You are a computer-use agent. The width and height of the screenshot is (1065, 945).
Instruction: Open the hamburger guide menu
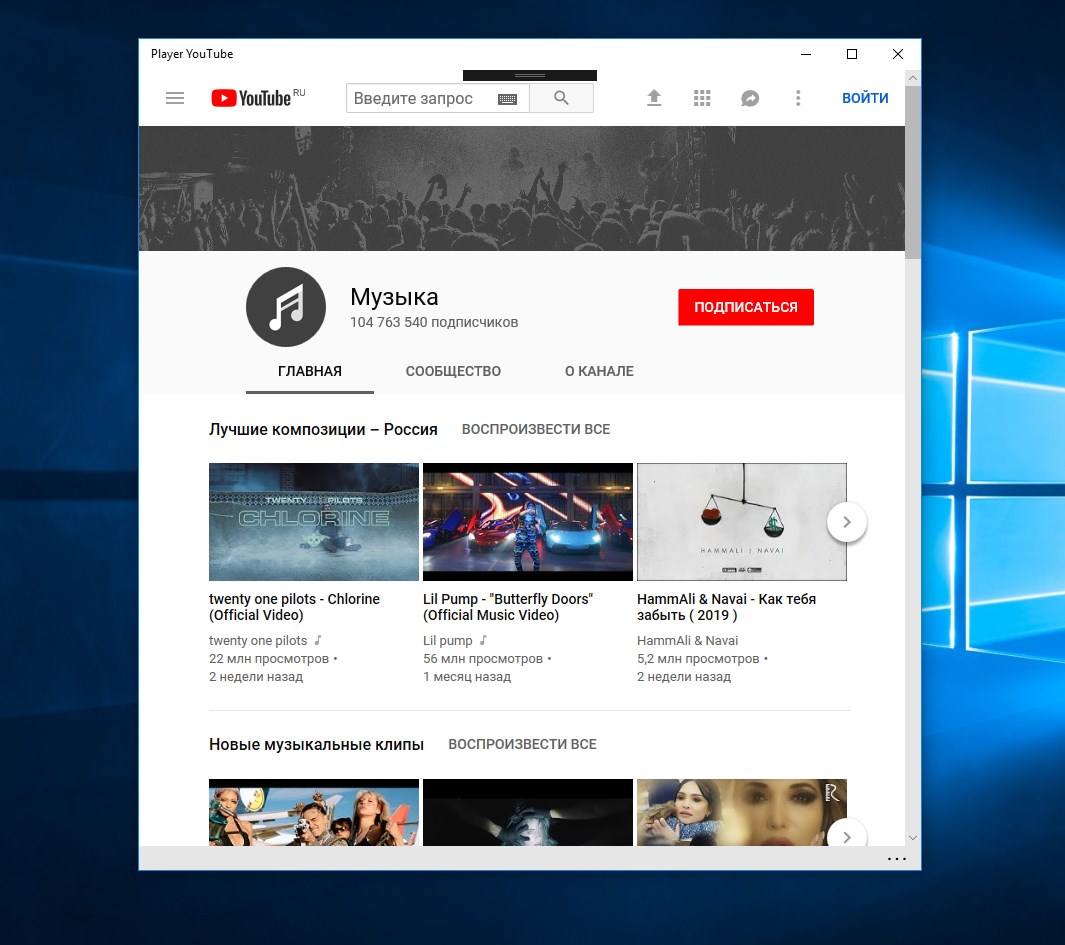pyautogui.click(x=175, y=98)
